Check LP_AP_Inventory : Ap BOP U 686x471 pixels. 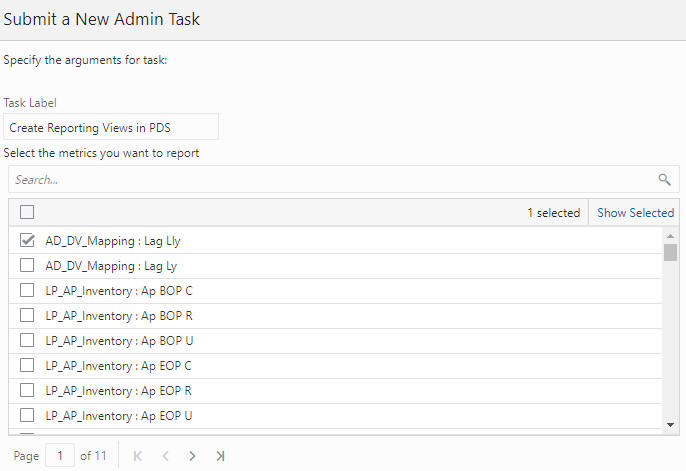27,340
